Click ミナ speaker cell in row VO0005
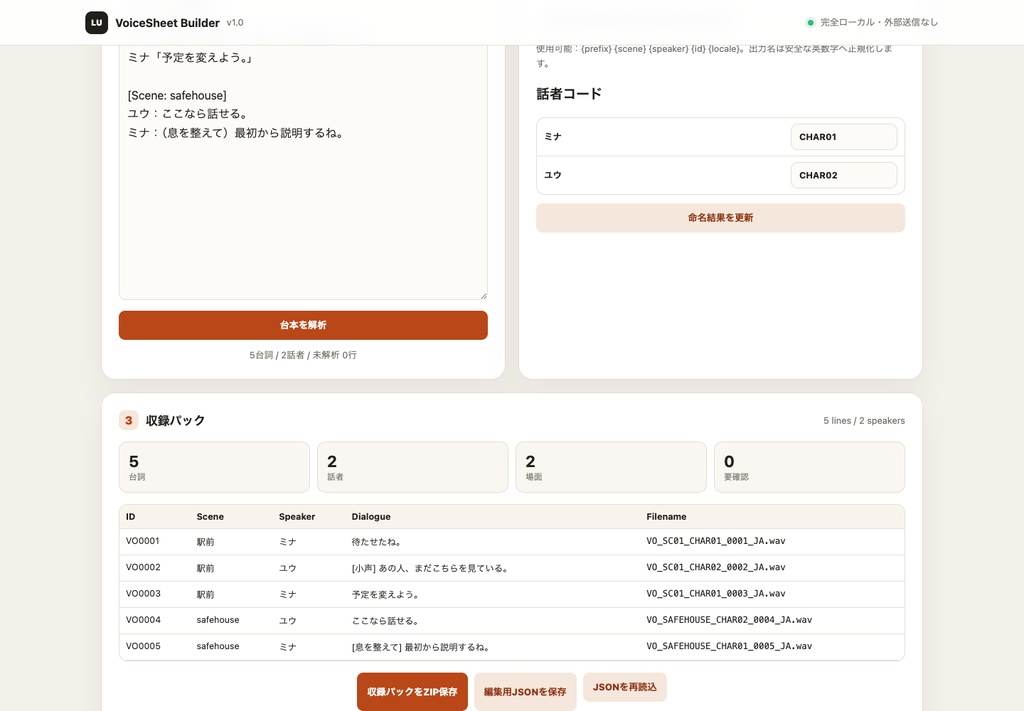This screenshot has width=1024, height=711. [x=287, y=647]
